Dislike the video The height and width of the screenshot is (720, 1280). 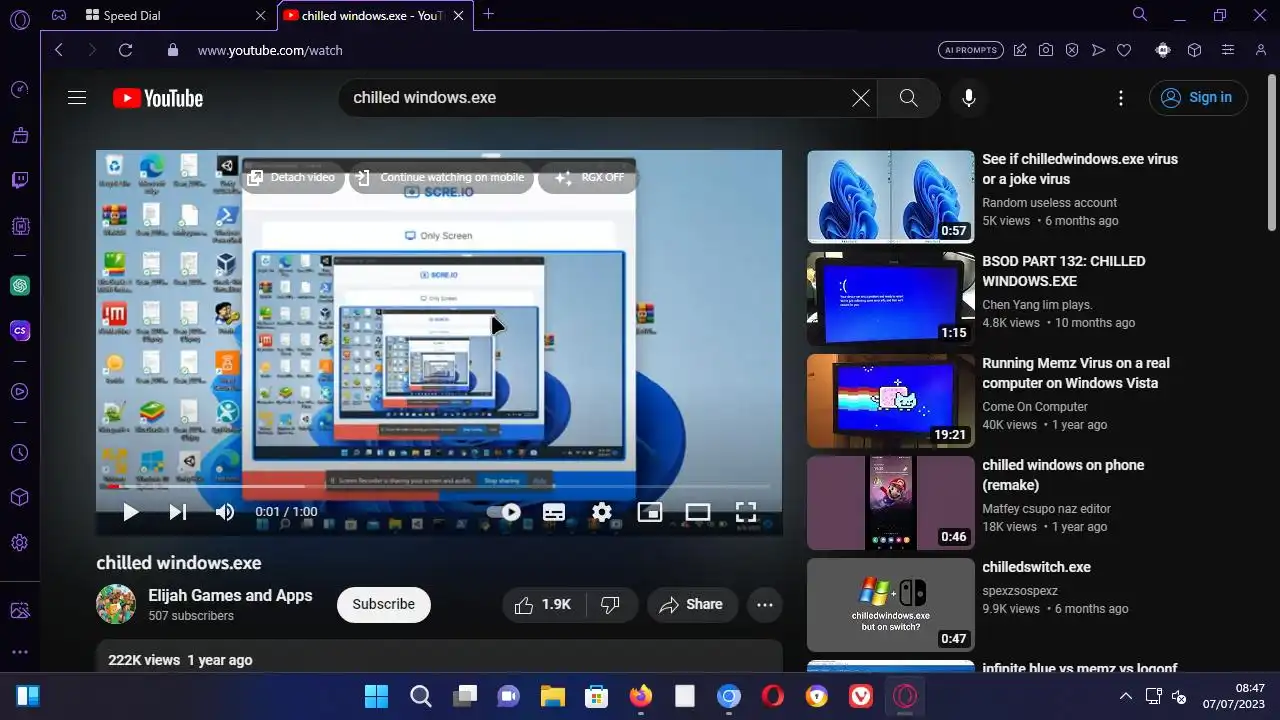click(610, 604)
